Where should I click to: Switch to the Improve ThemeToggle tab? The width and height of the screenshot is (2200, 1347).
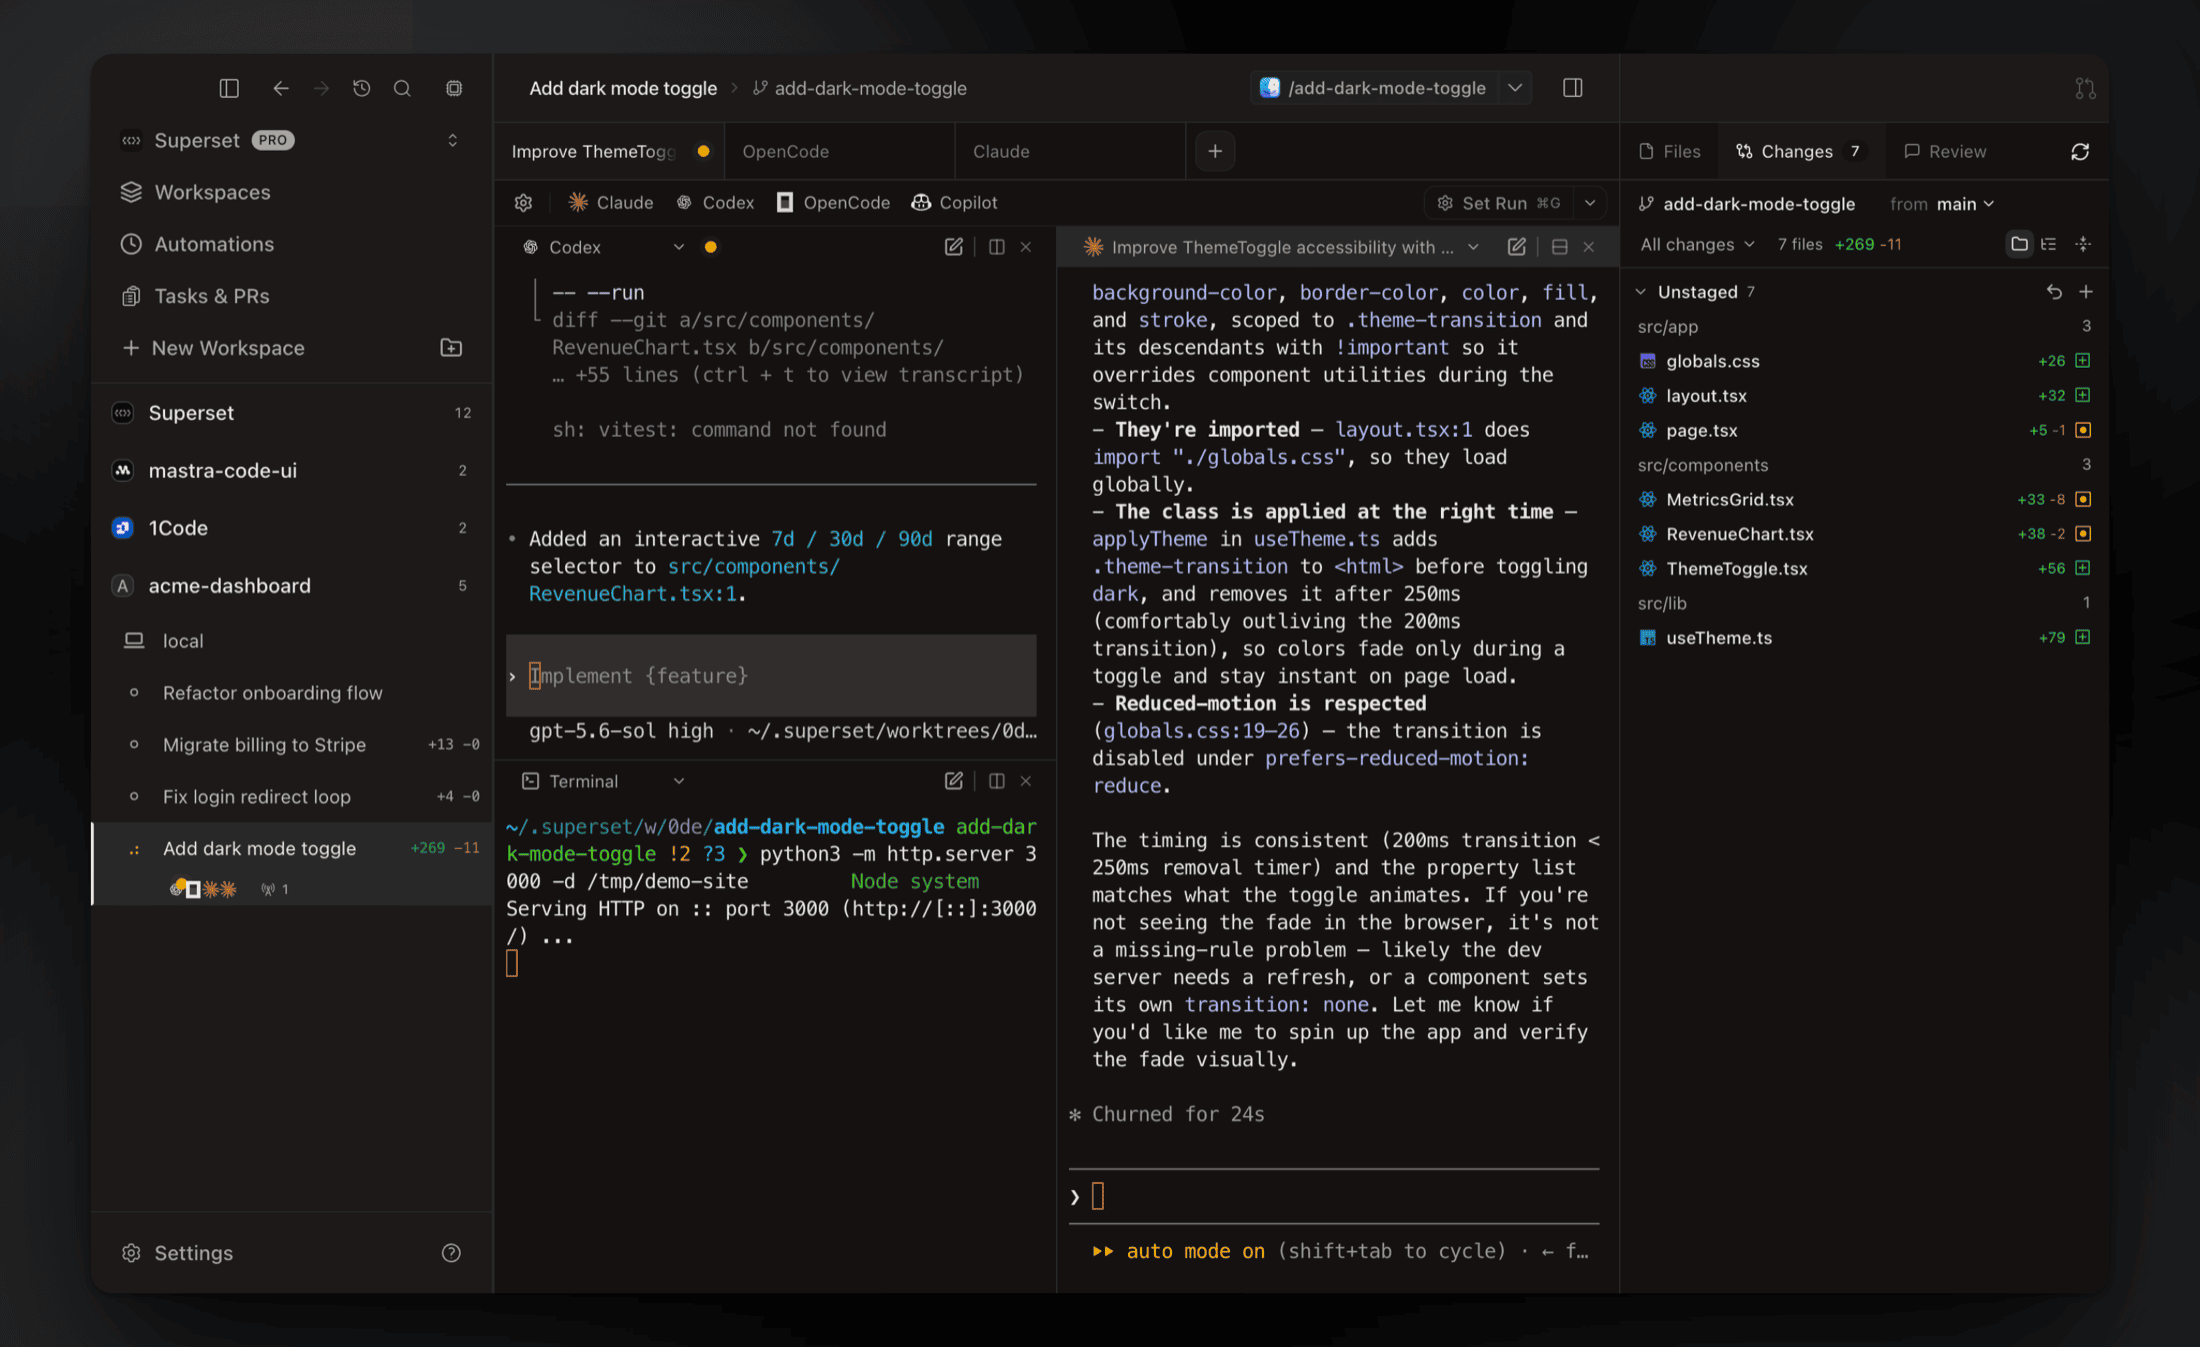[x=610, y=151]
